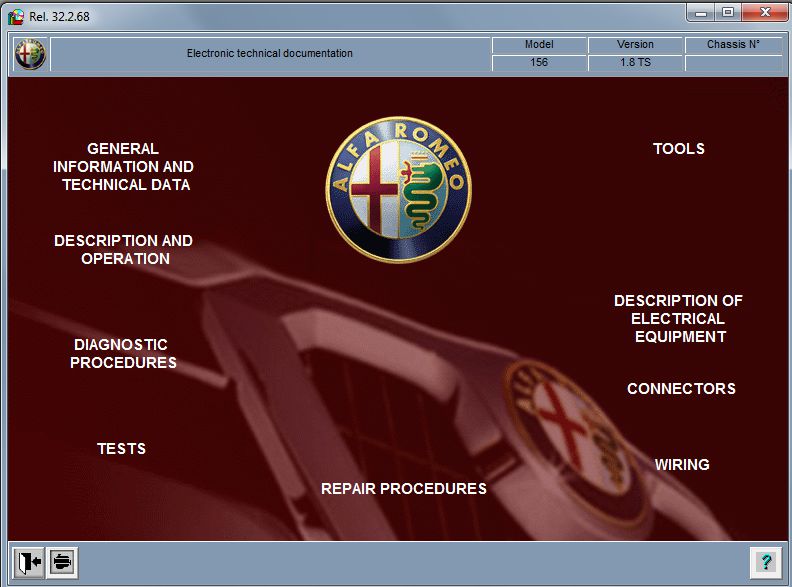Screen dimensions: 792x587
Task: Click the Model header label
Action: (x=539, y=44)
